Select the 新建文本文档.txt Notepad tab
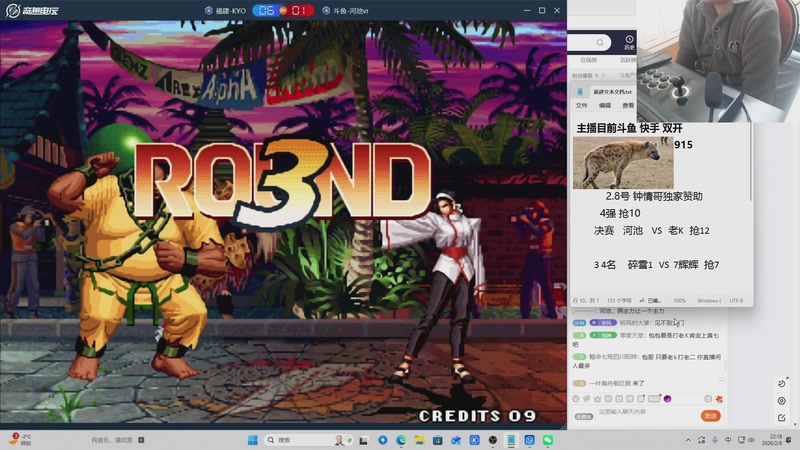800x450 pixels. [x=612, y=92]
